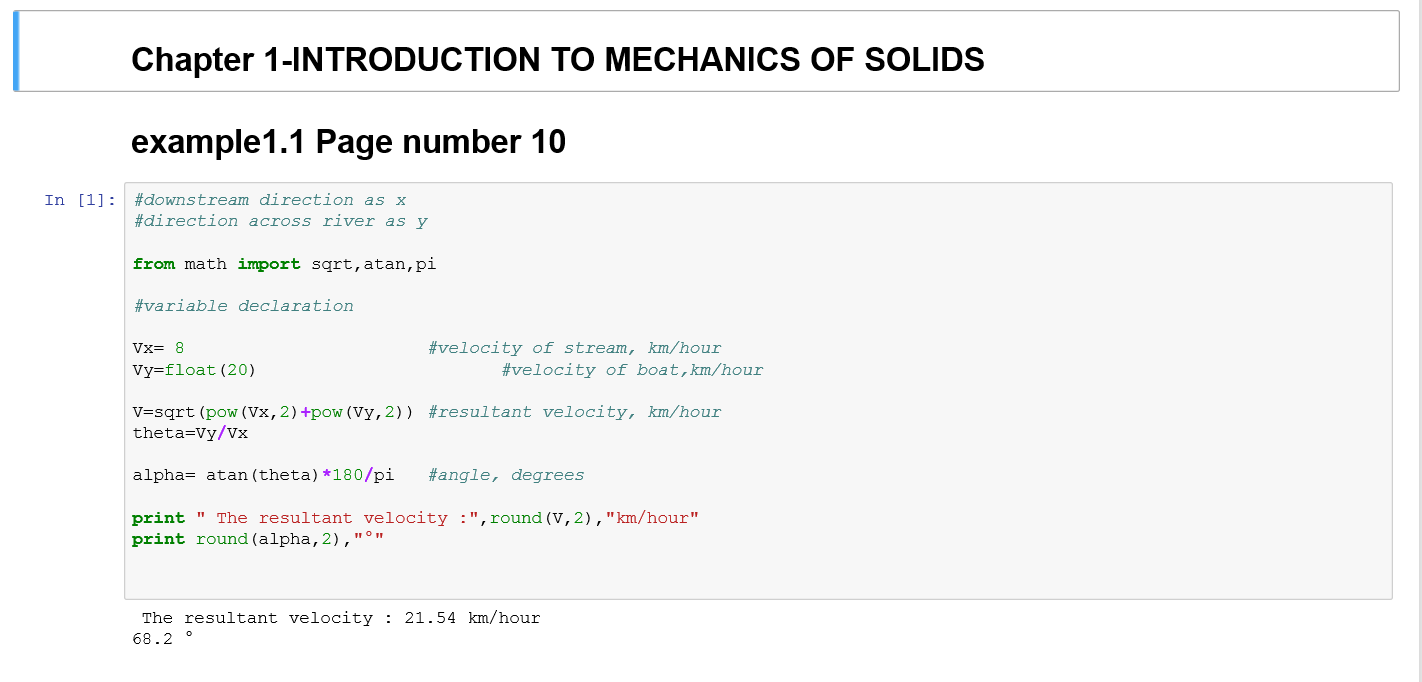1422x682 pixels.
Task: Place cursor on the 'alpha= atan(theta)*180/pi' line
Action: click(x=263, y=475)
